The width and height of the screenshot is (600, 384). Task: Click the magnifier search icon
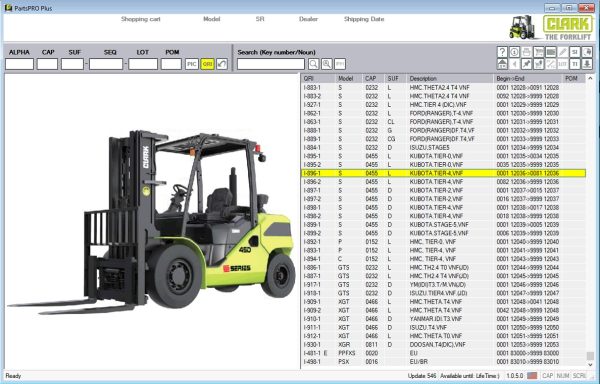pos(313,64)
